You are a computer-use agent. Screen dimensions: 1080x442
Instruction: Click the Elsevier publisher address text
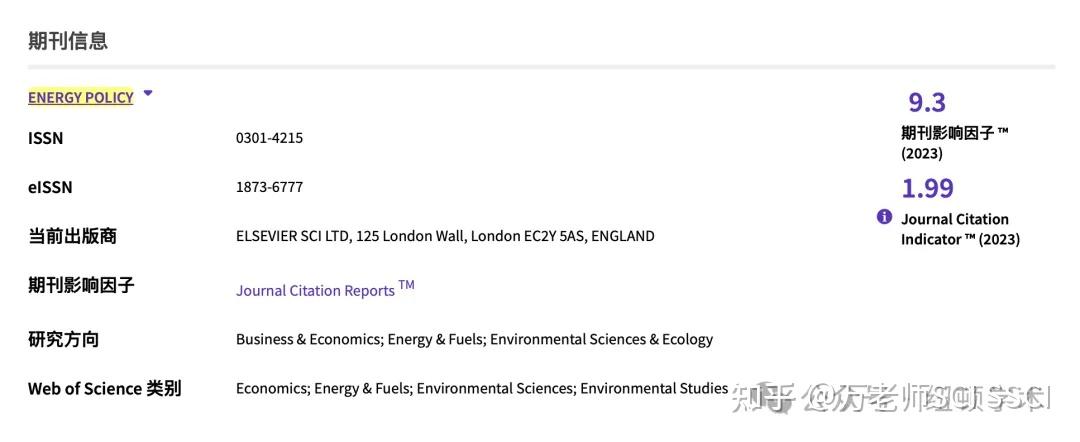point(445,236)
